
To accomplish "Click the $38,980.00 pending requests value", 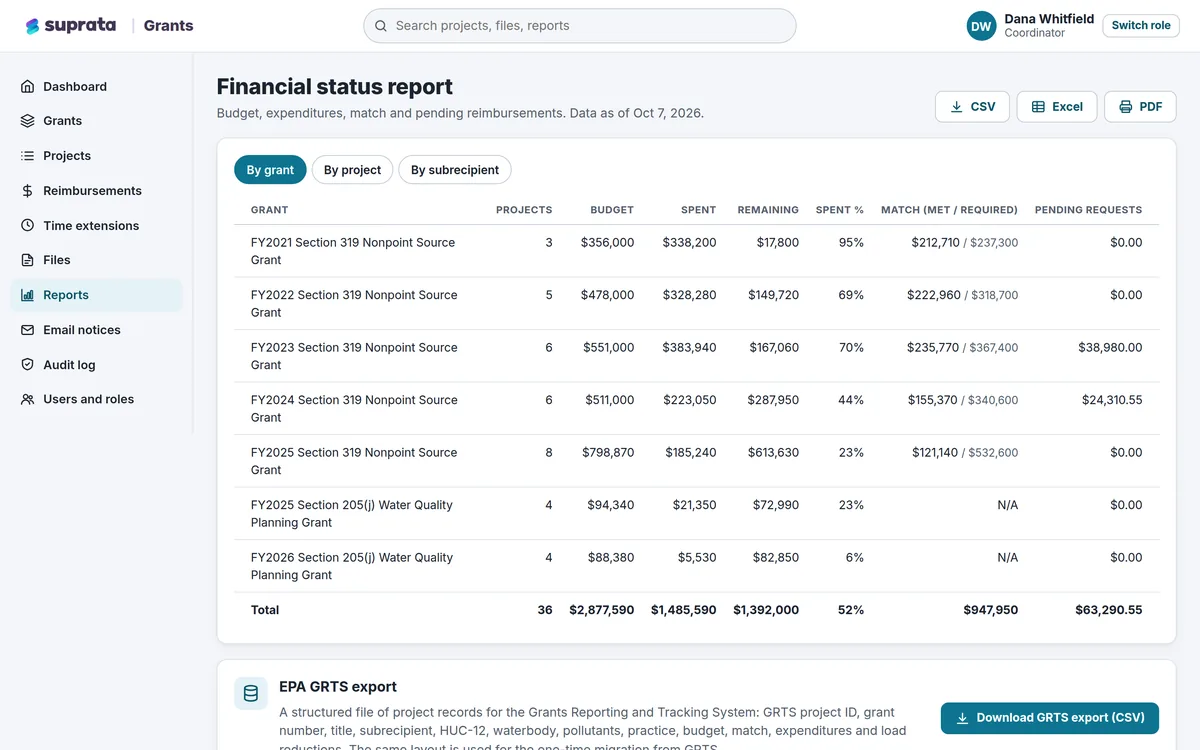I will coord(1110,348).
